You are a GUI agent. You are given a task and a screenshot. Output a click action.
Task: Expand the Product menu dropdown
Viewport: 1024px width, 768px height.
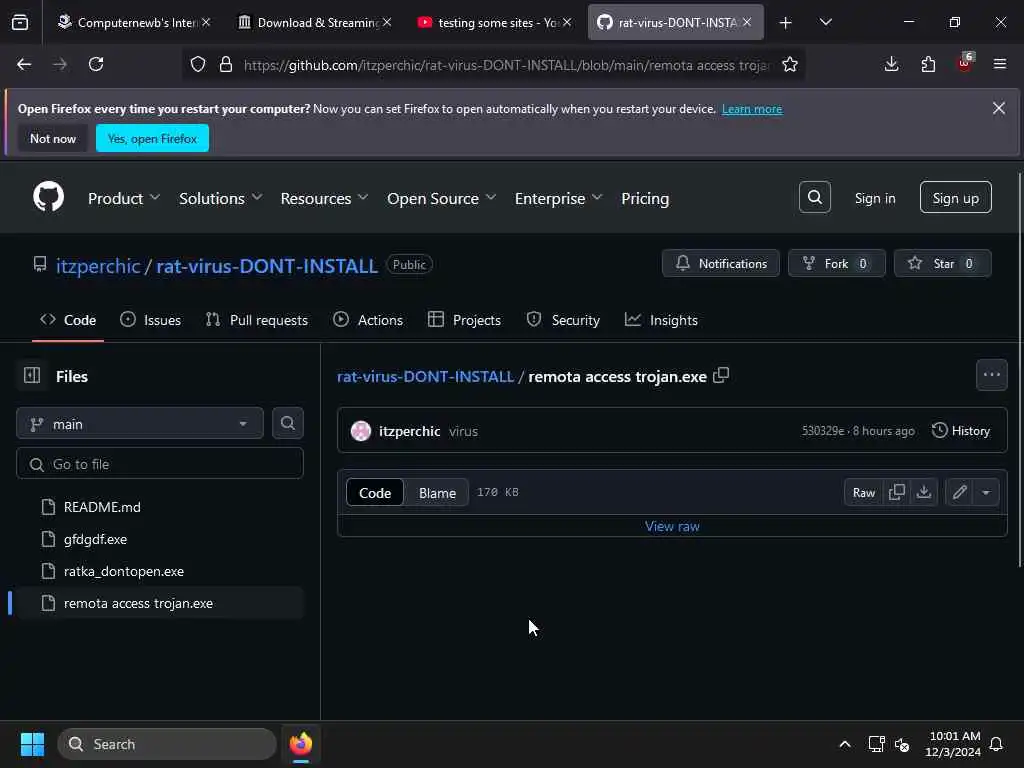[x=123, y=198]
